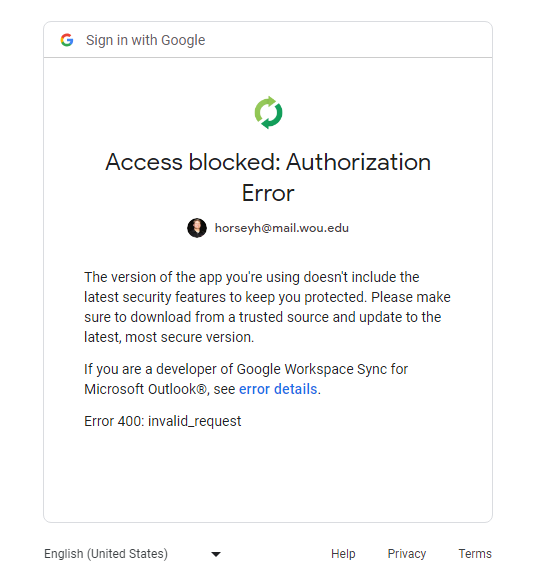Open the Terms link in footer
The image size is (539, 586).
(475, 553)
